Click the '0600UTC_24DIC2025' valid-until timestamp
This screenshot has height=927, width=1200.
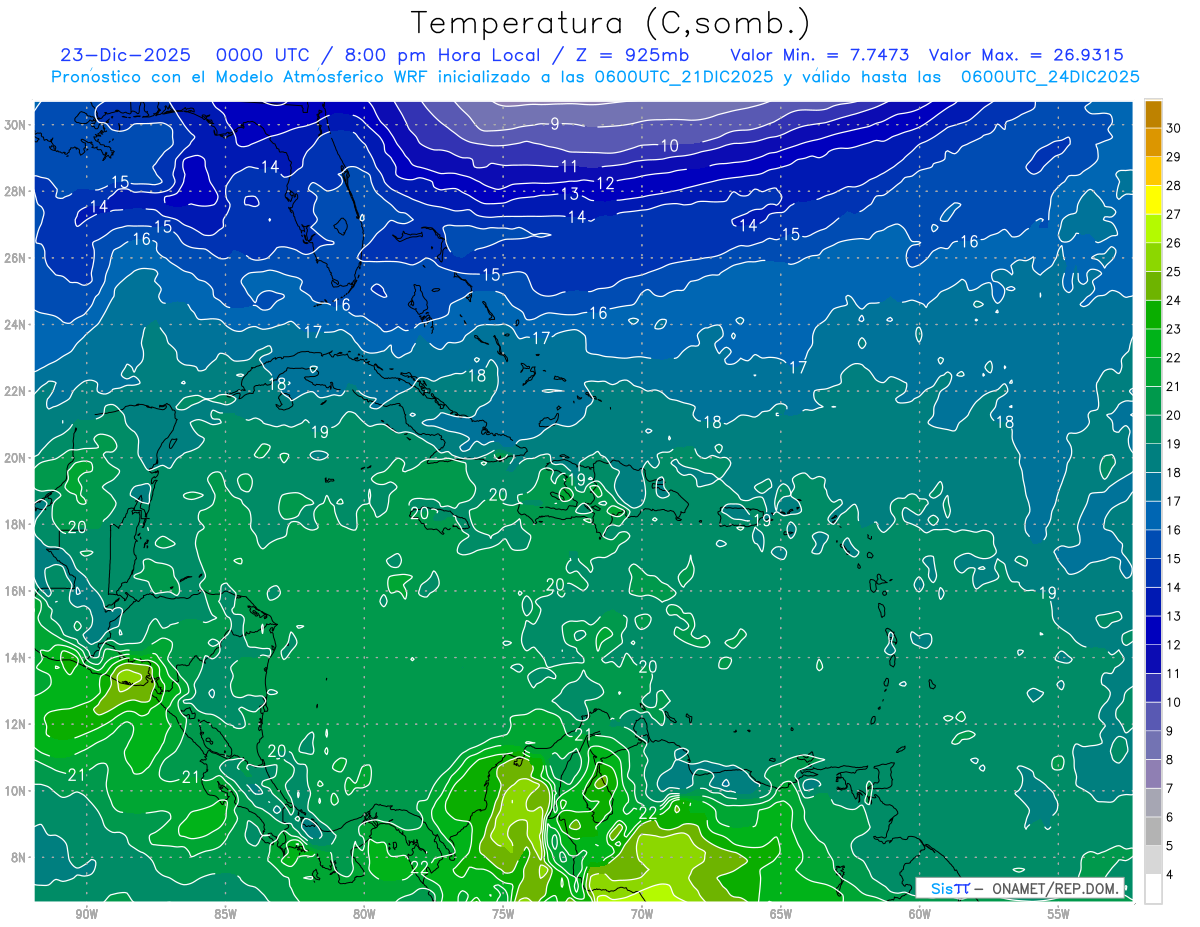(1050, 77)
